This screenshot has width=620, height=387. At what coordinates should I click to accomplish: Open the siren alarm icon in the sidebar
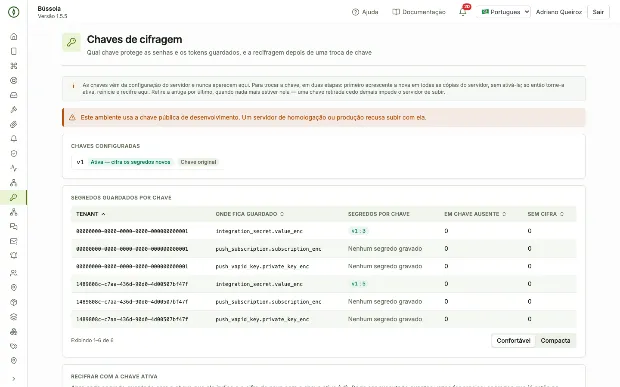click(13, 256)
